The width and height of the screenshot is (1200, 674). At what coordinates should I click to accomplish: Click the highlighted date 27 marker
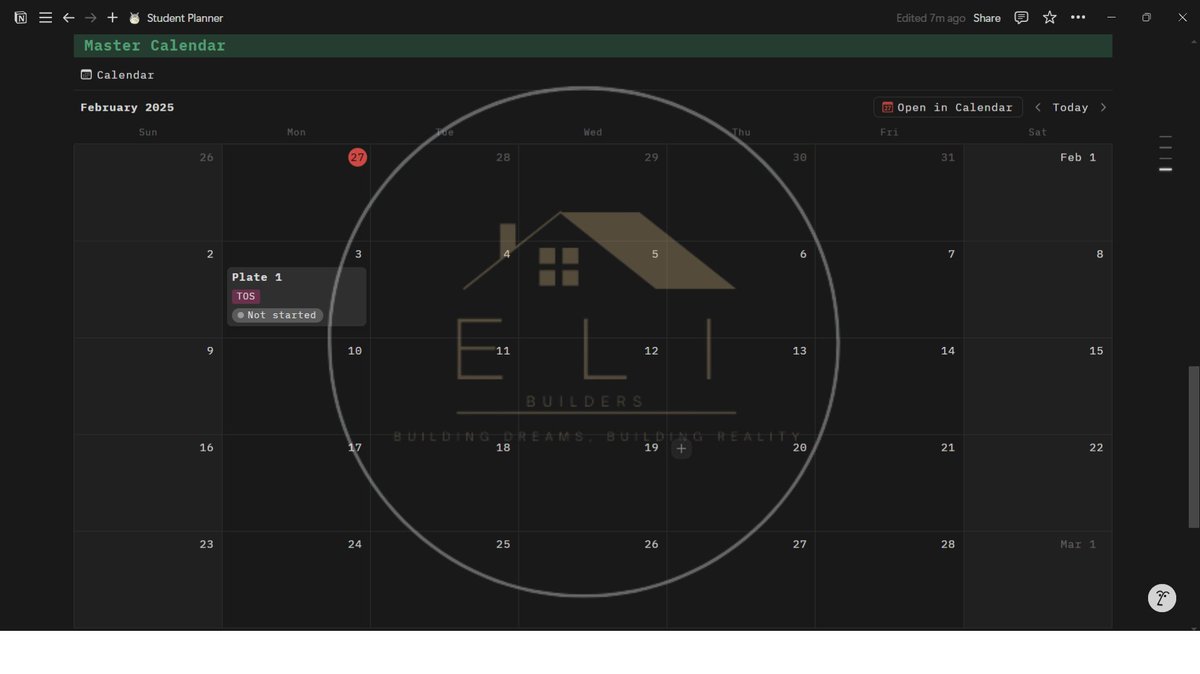pyautogui.click(x=357, y=157)
